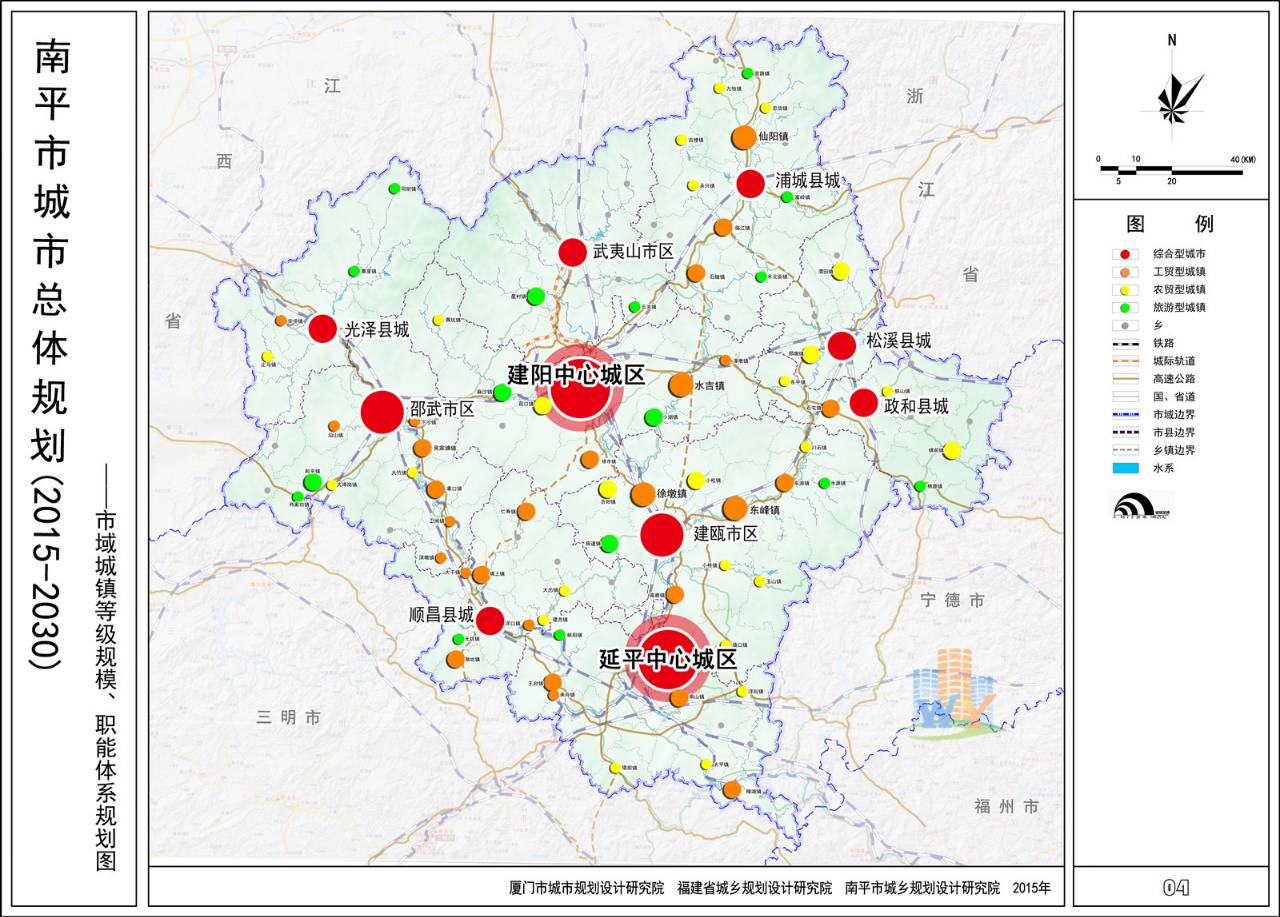The image size is (1280, 917).
Task: Toggle the 铁路 dashed line legend entry
Action: tap(1124, 343)
